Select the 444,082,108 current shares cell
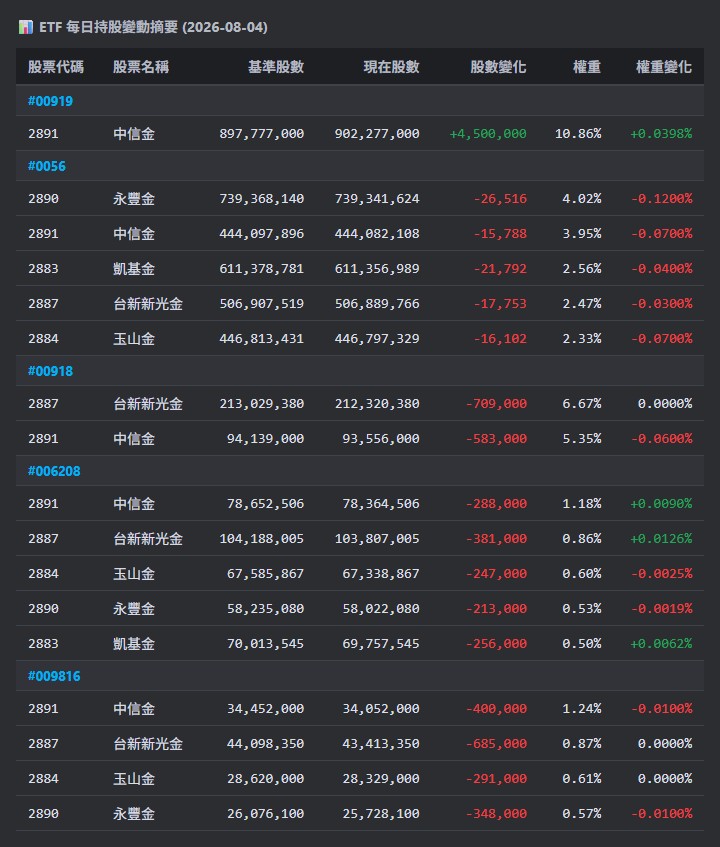Screen dimensions: 720x847 pyautogui.click(x=377, y=234)
